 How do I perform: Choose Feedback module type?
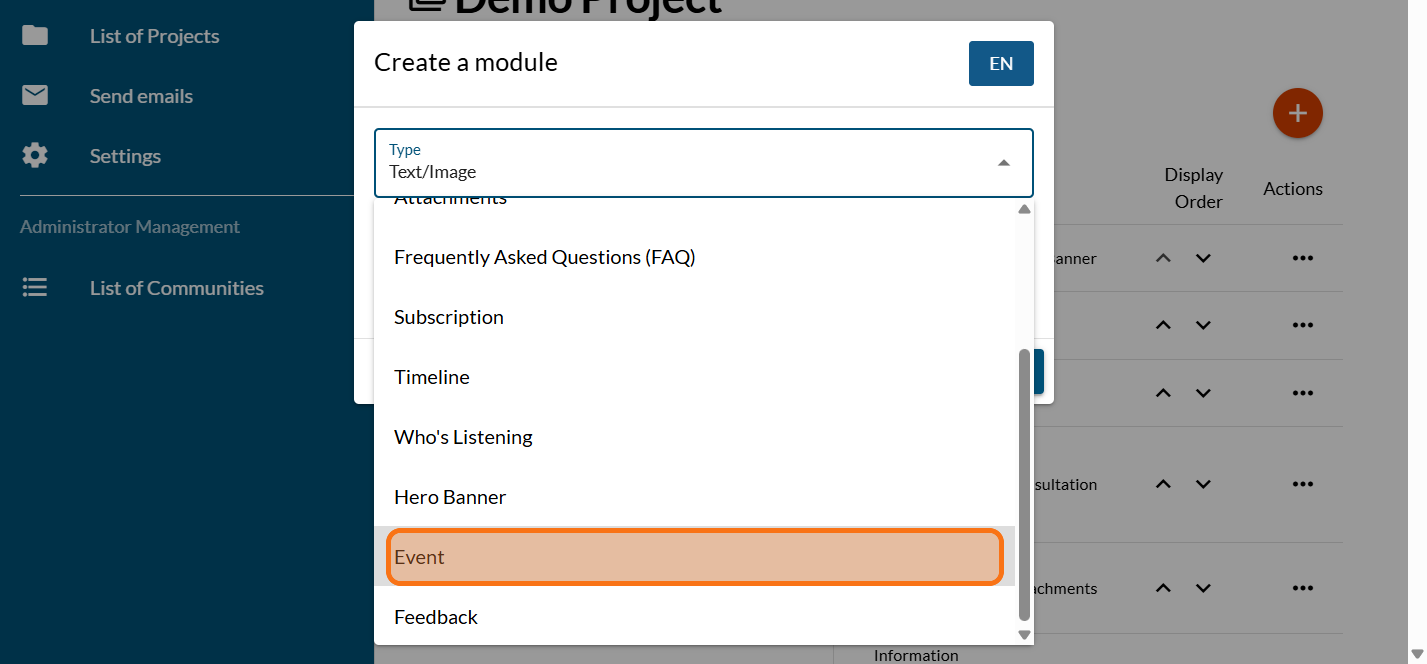point(694,617)
